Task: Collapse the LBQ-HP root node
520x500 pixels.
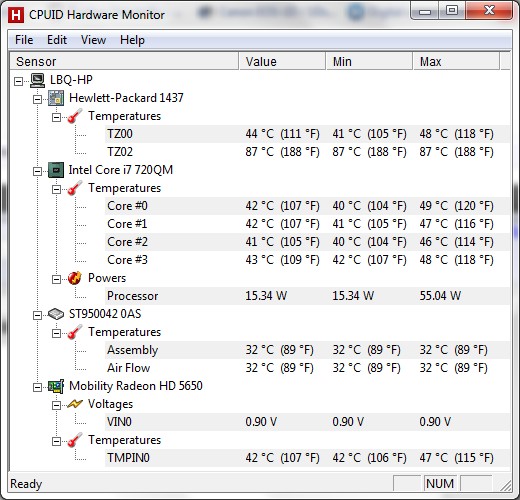Action: [x=19, y=81]
